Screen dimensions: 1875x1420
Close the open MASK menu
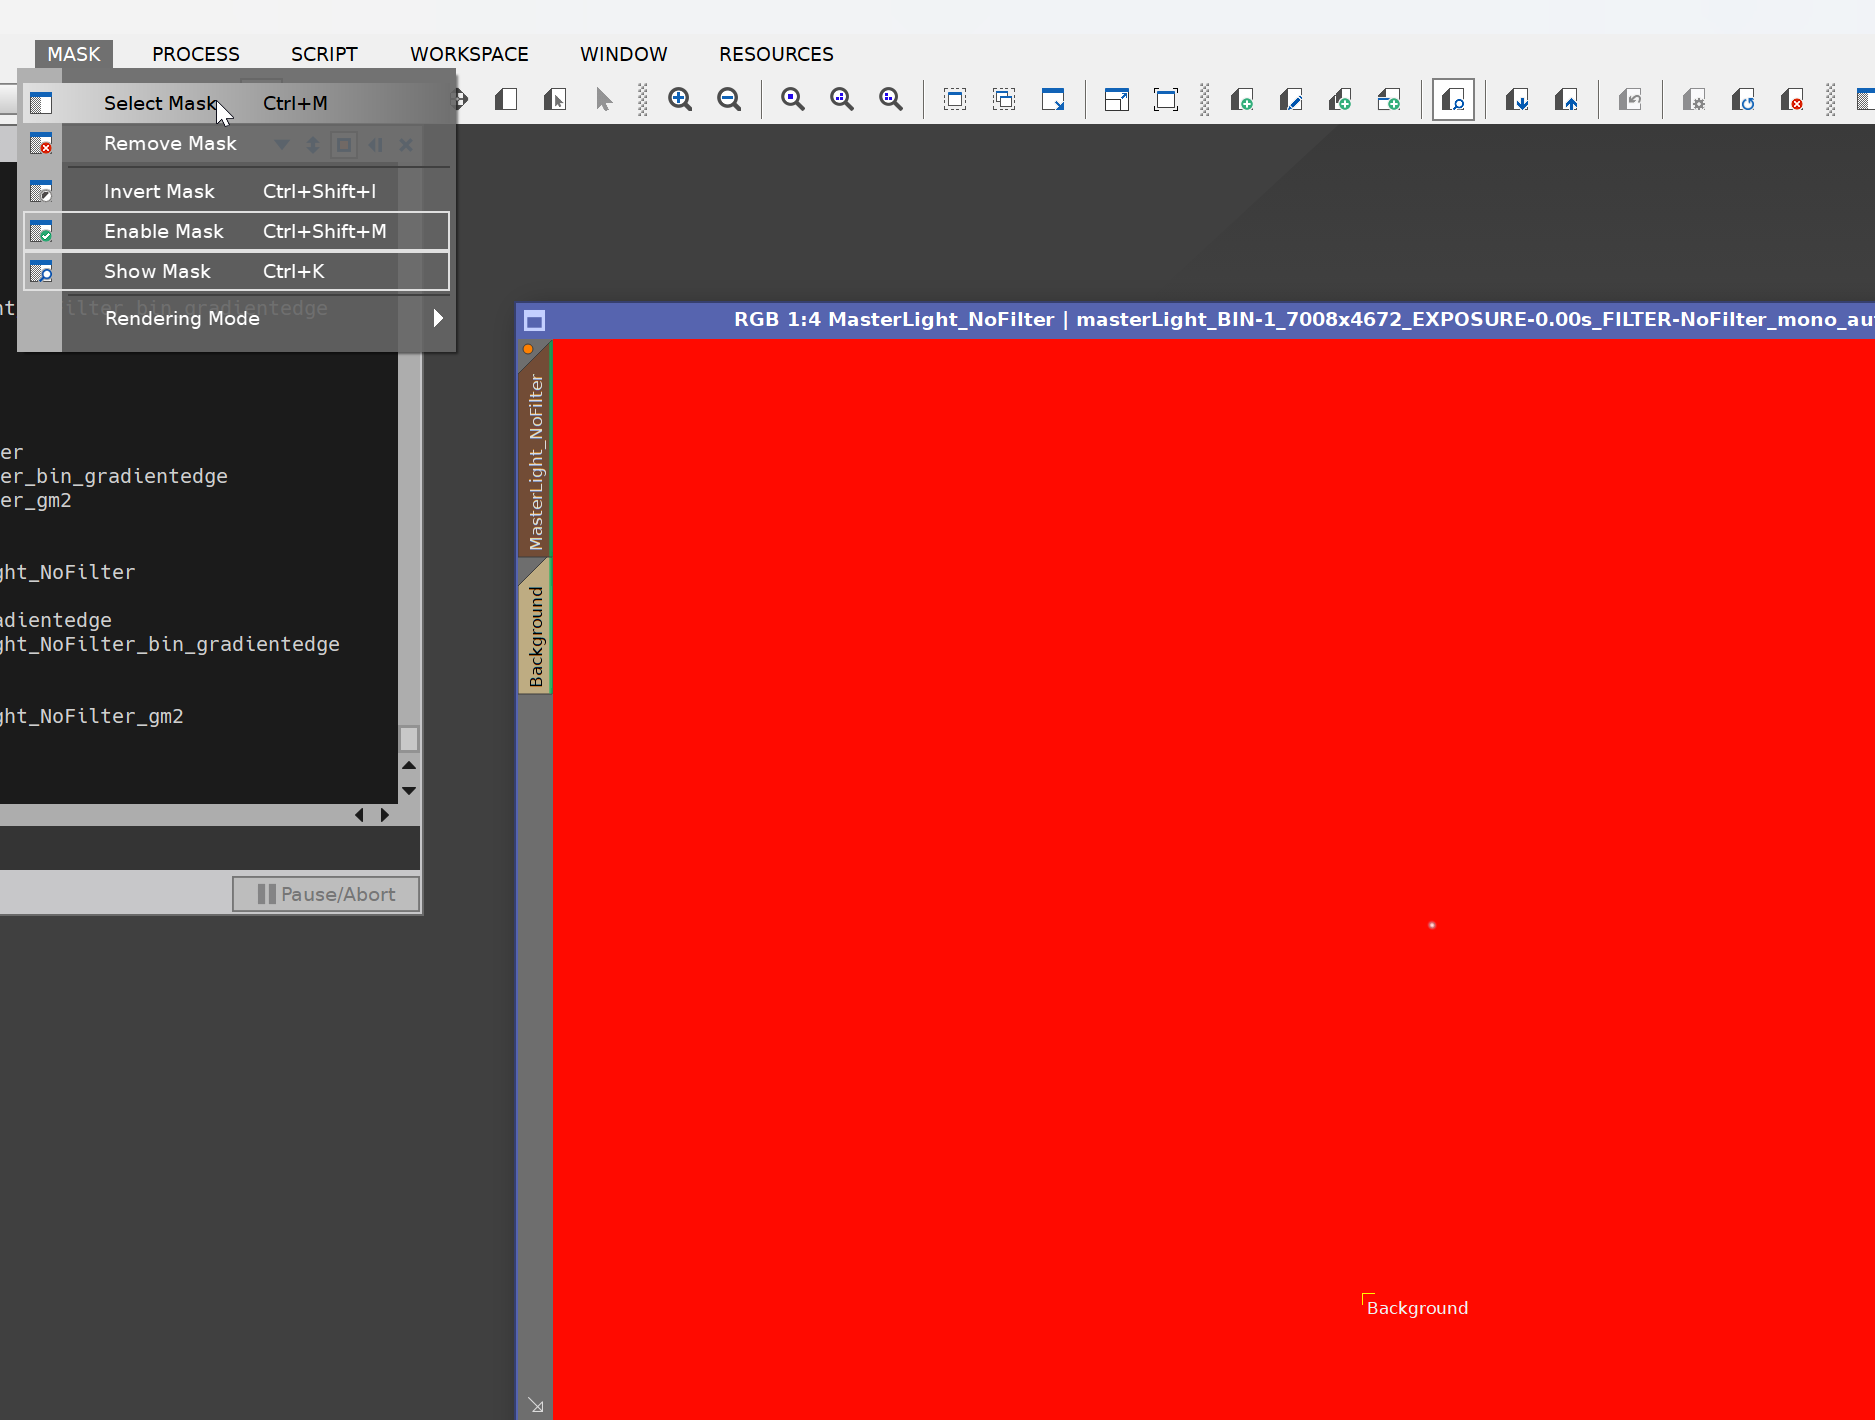(x=74, y=54)
